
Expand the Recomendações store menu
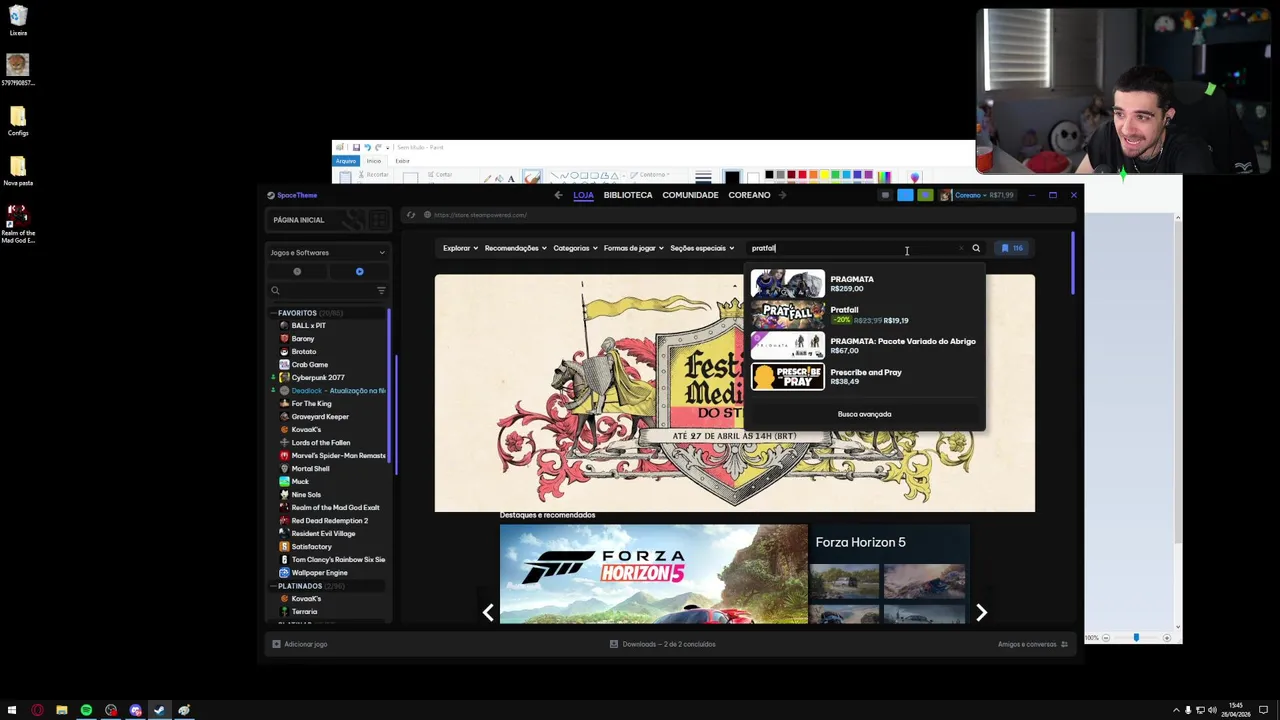515,248
